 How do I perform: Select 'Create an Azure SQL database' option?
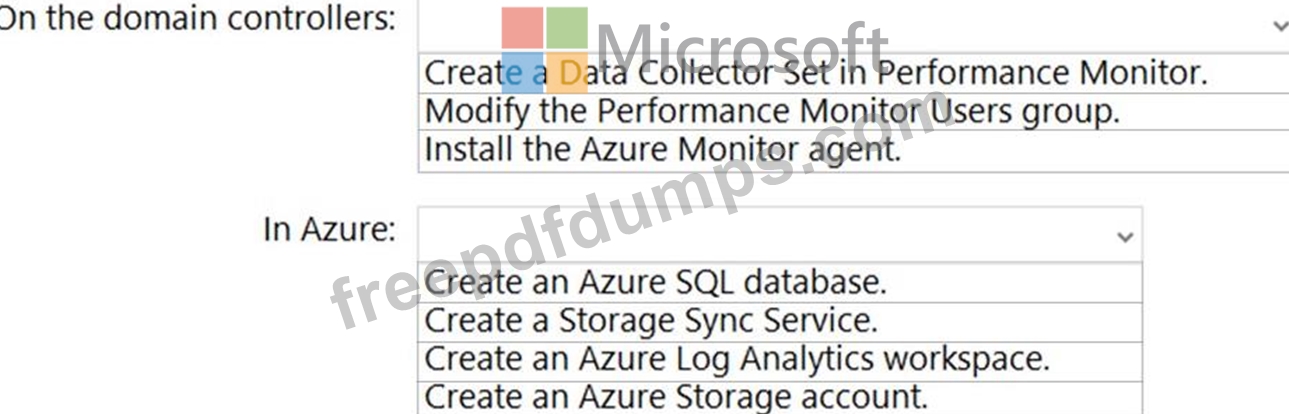pyautogui.click(x=656, y=282)
